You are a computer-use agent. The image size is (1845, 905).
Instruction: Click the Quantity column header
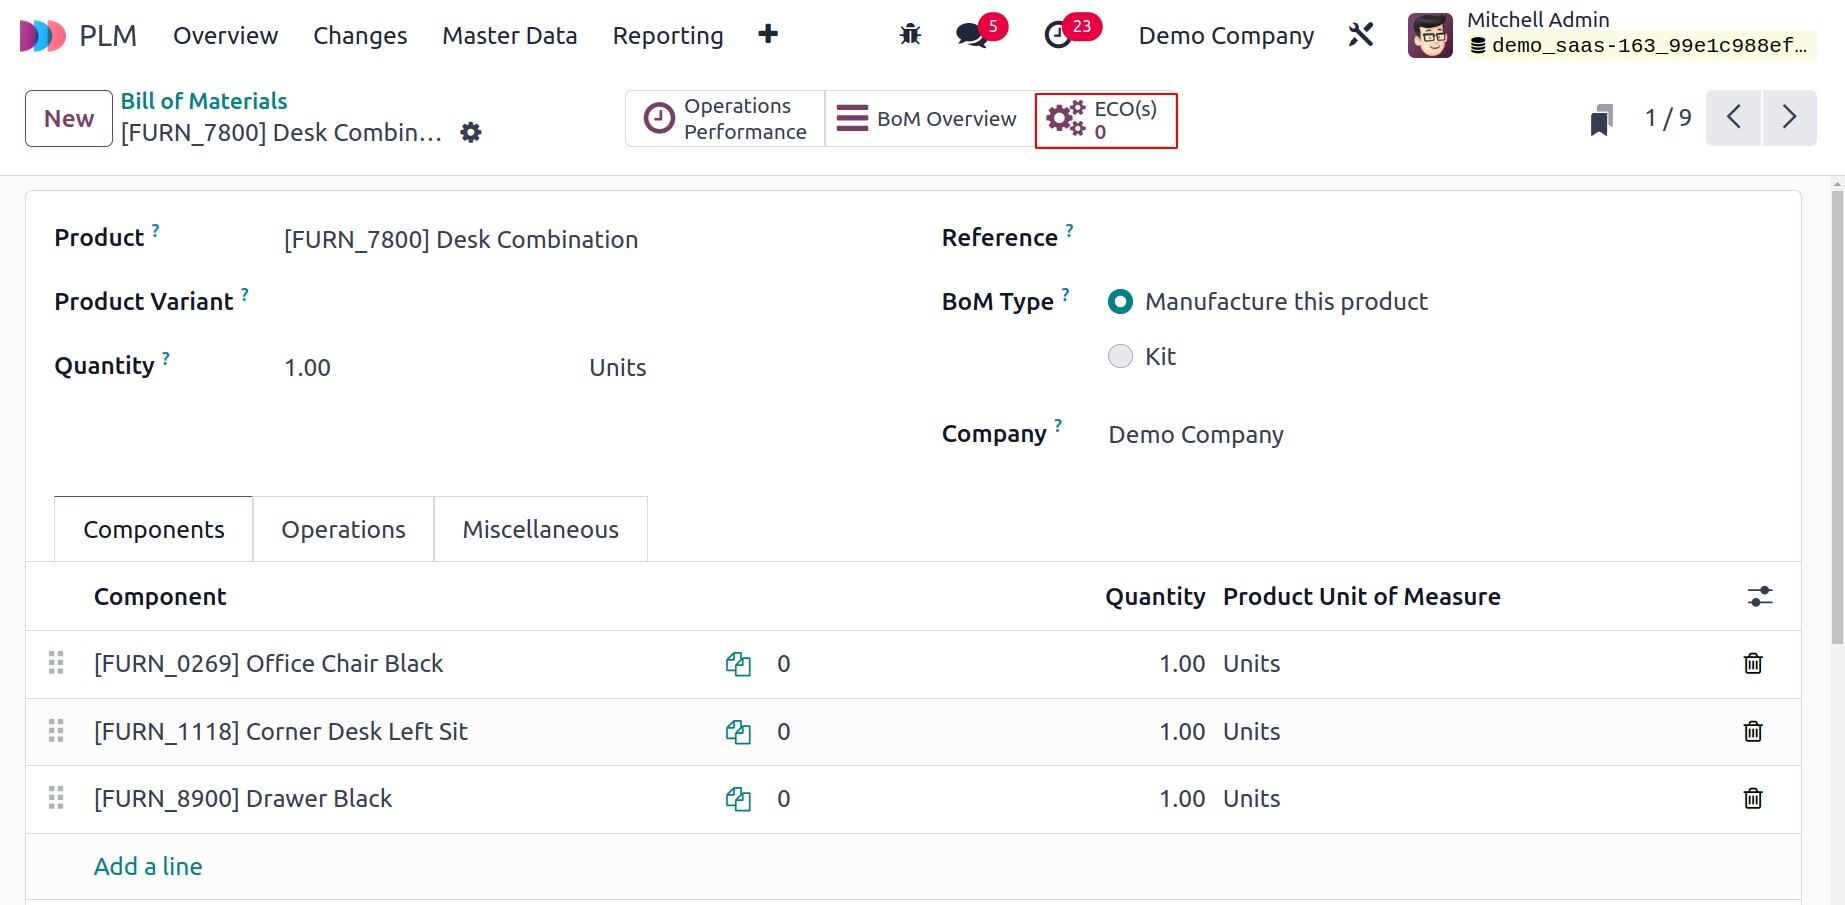(x=1155, y=597)
